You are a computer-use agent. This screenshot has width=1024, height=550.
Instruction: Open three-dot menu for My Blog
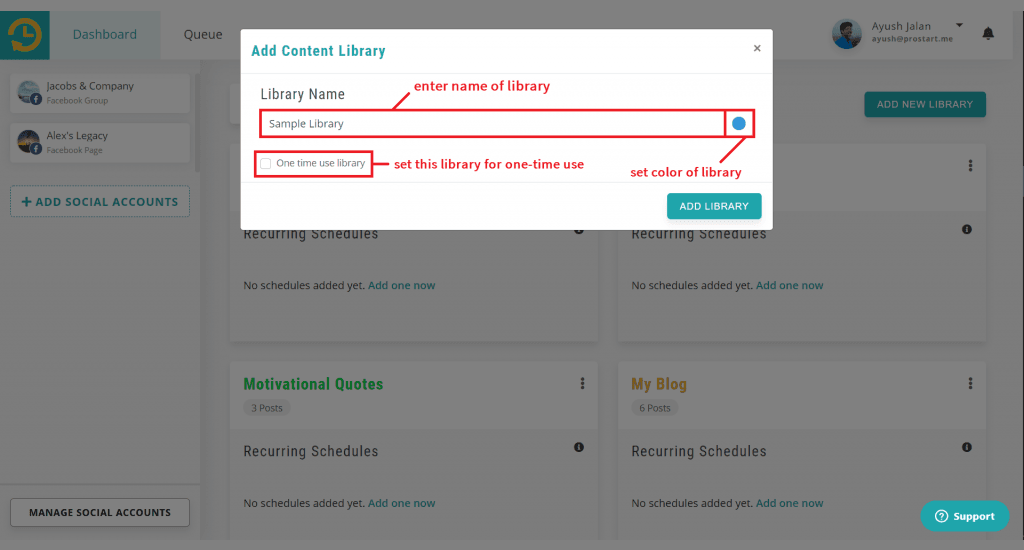click(970, 383)
